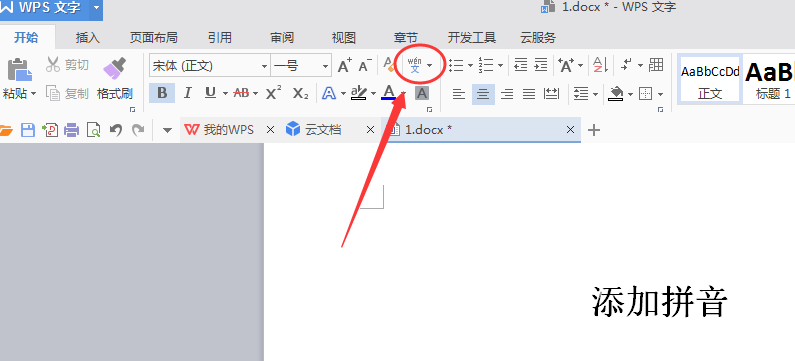Toggle italic formatting (I)
795x361 pixels.
pos(188,93)
